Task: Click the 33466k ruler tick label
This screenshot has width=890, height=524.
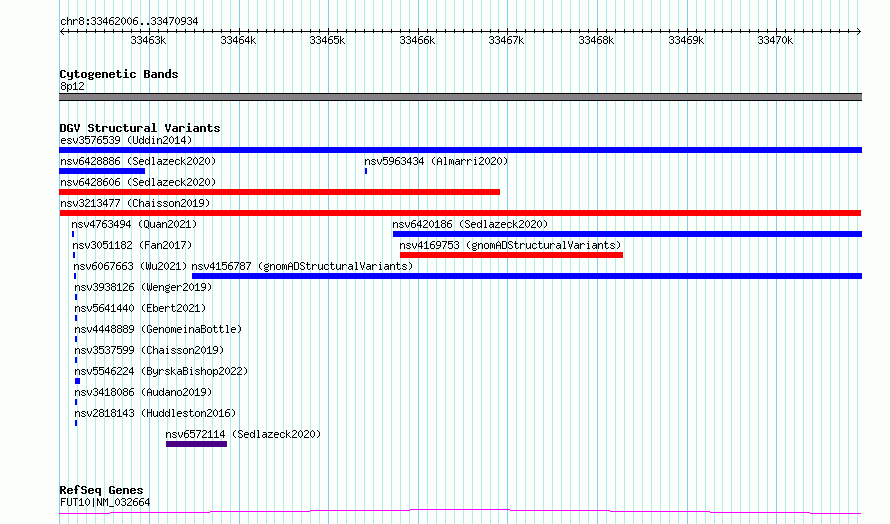Action: pos(417,40)
